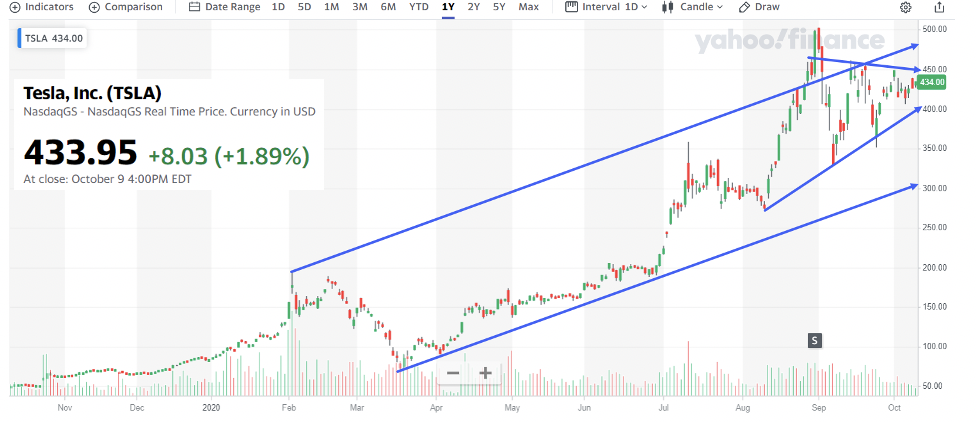
Task: Activate the Draw tool
Action: (759, 7)
